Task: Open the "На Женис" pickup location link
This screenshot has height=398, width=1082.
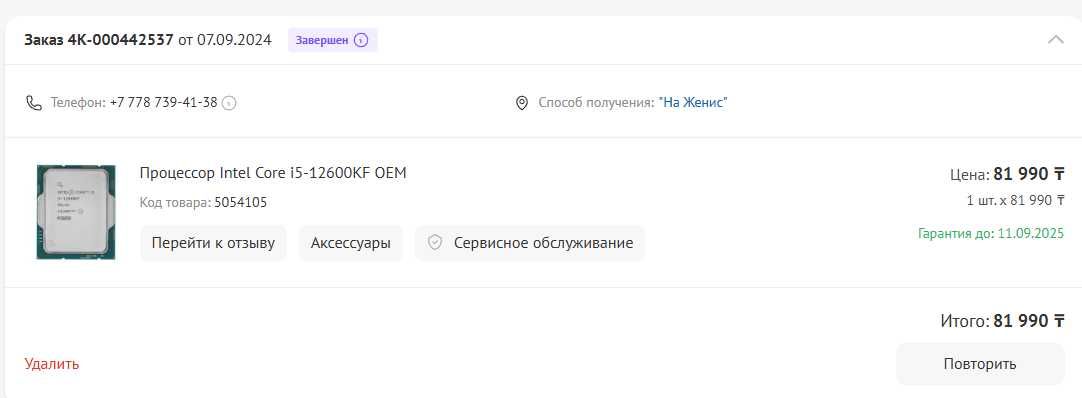Action: pyautogui.click(x=693, y=103)
